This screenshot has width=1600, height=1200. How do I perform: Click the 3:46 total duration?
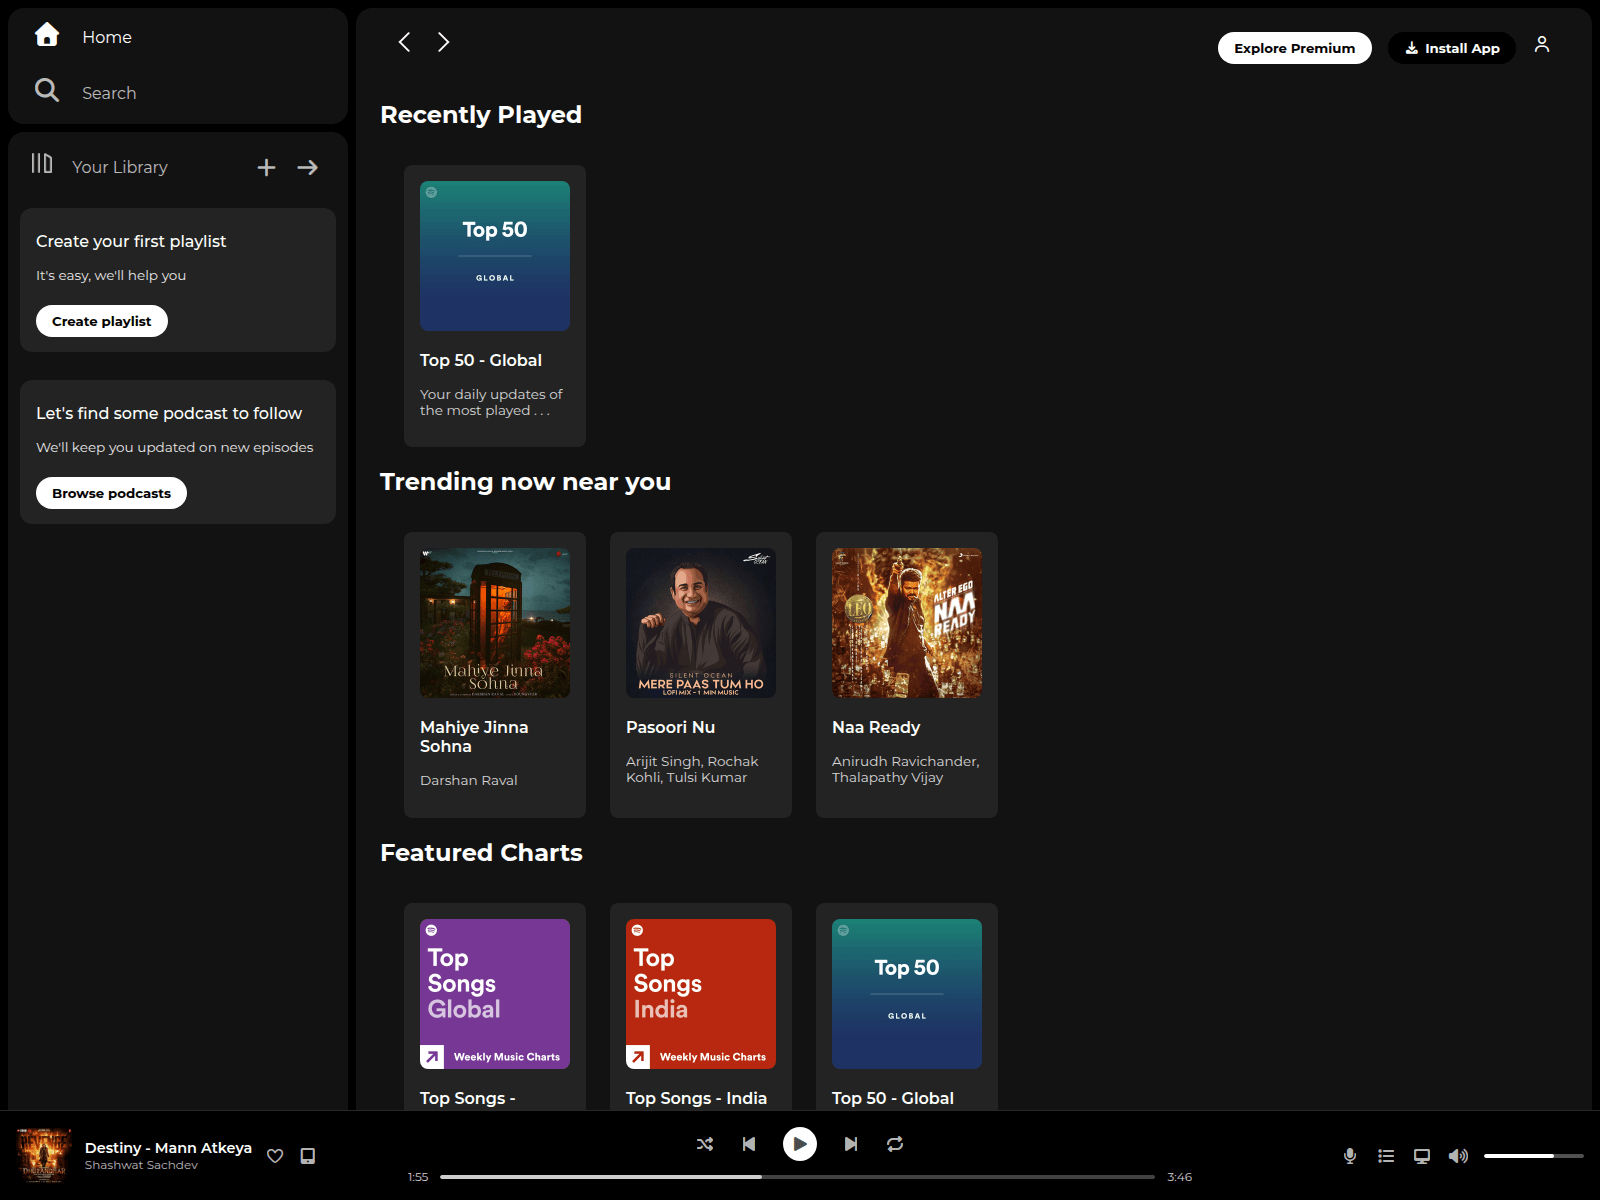pos(1179,1177)
